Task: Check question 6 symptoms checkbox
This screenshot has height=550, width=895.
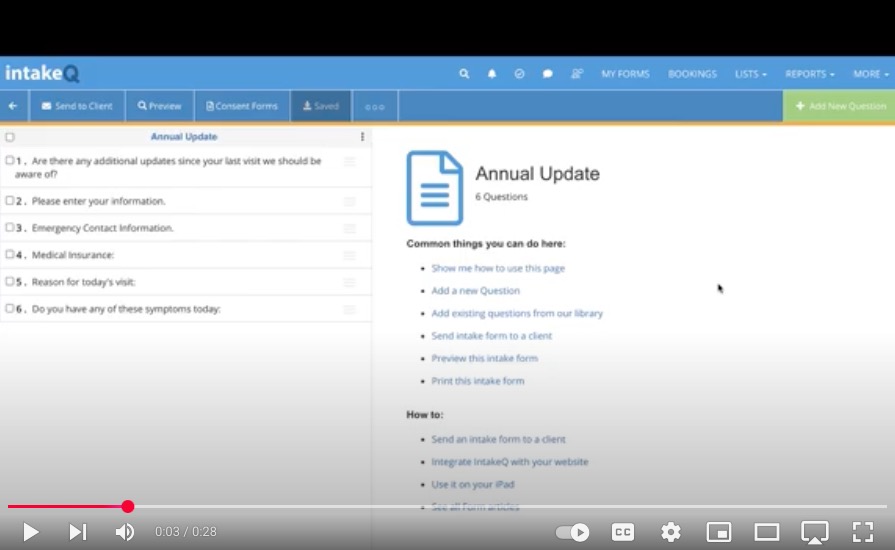Action: 10,309
